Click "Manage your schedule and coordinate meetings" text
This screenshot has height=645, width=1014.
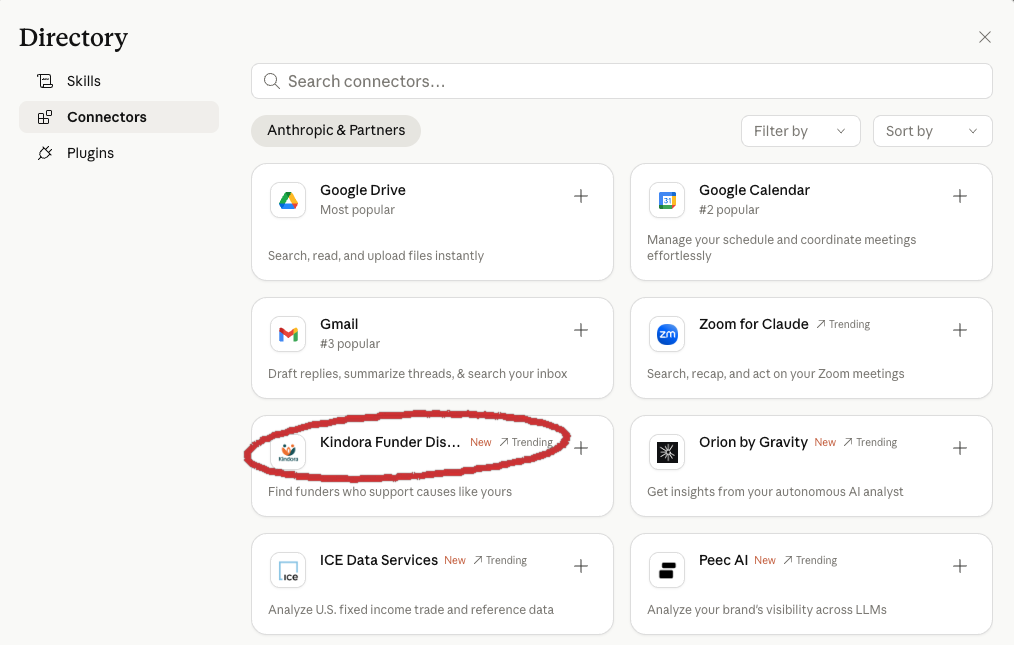tap(781, 248)
